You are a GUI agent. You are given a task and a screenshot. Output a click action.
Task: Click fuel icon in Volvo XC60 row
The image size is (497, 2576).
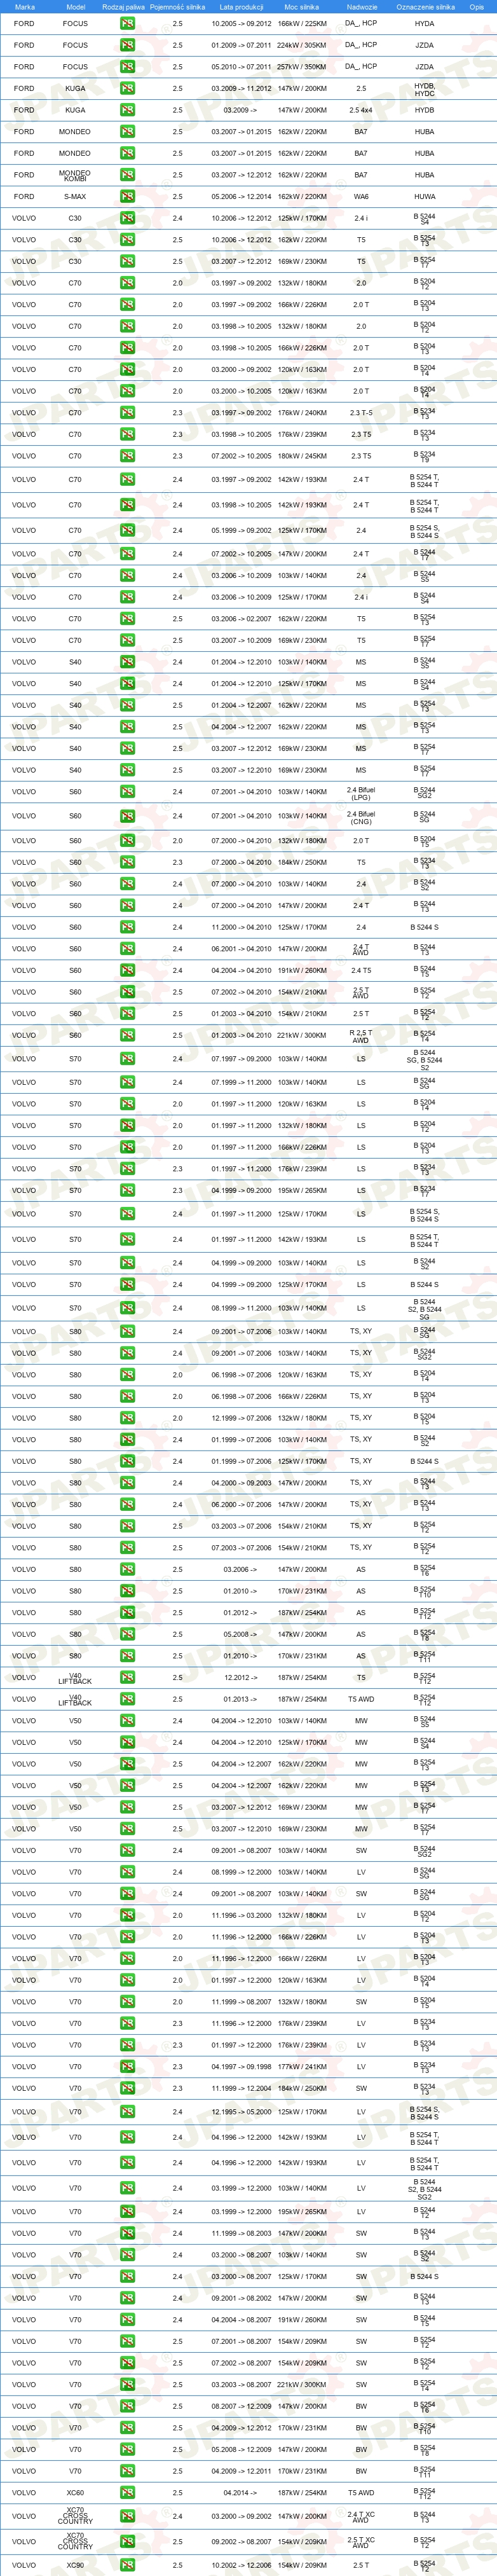[127, 2493]
